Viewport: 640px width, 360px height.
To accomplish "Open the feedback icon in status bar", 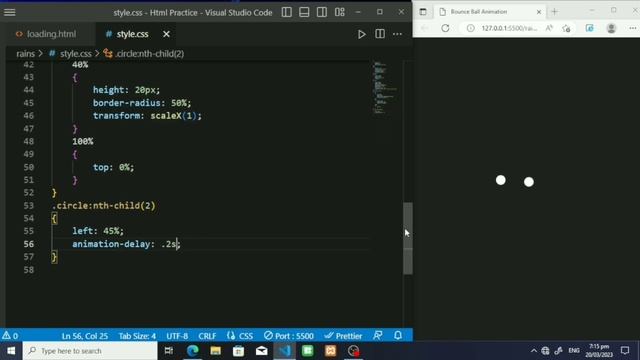I will pos(378,336).
